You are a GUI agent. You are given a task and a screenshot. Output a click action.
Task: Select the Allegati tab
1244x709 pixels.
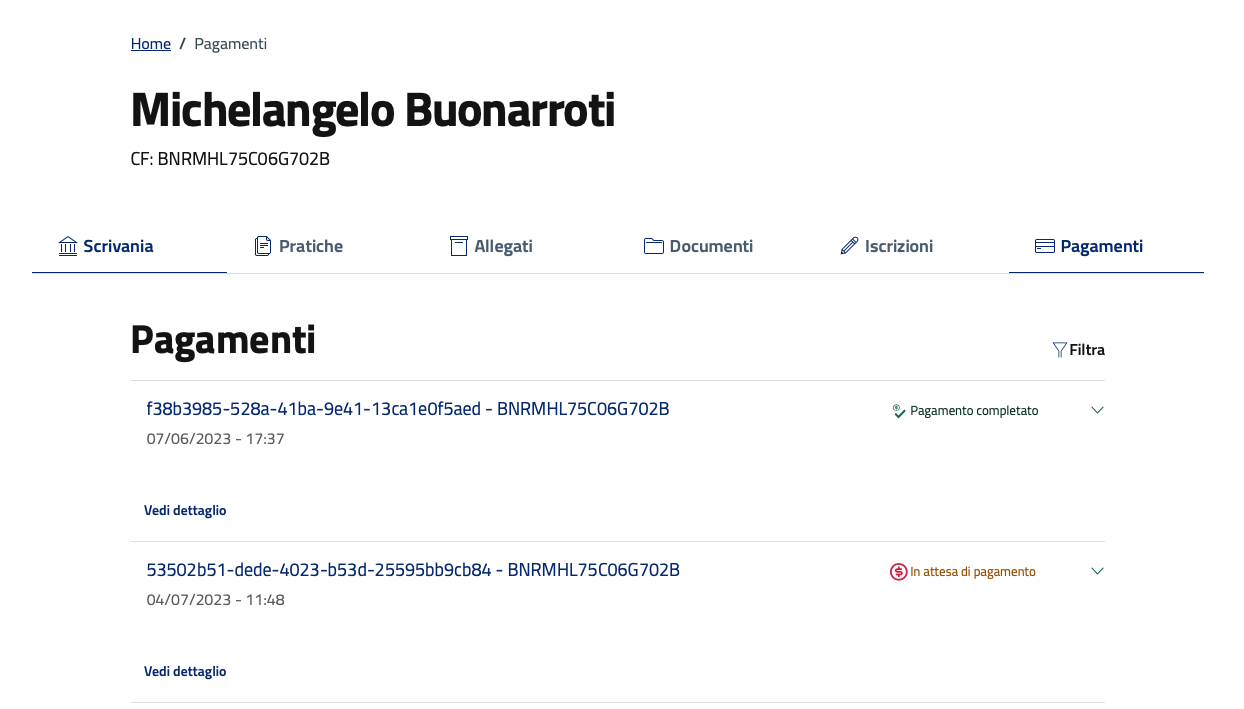[503, 246]
